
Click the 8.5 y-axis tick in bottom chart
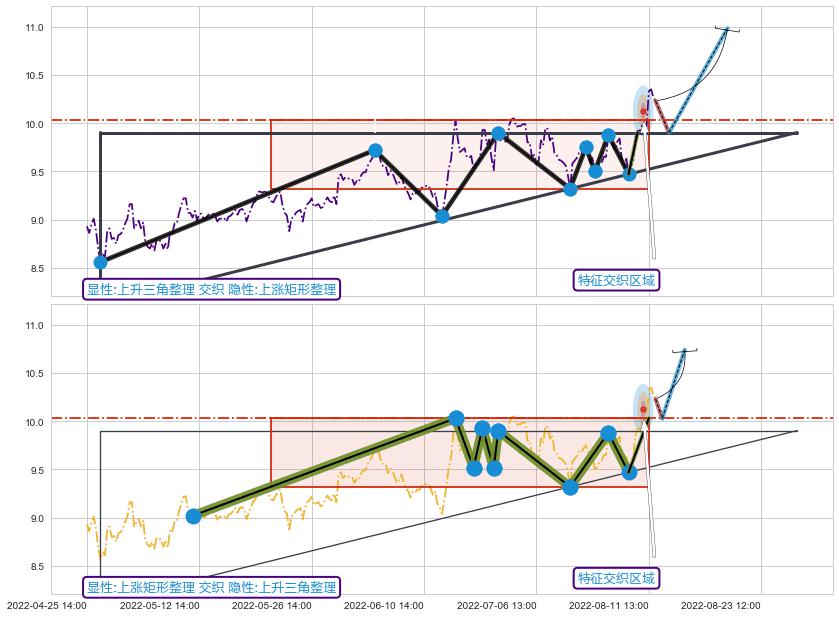point(37,567)
